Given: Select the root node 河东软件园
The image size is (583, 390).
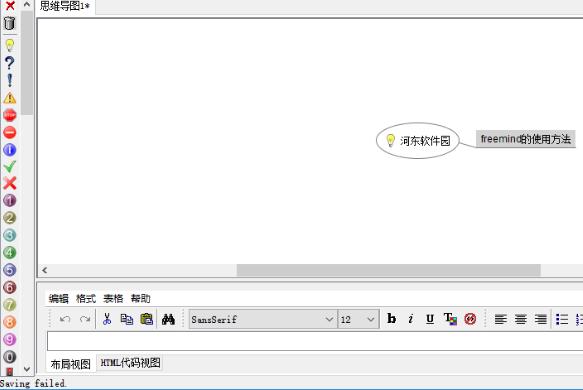Looking at the screenshot, I should point(418,141).
